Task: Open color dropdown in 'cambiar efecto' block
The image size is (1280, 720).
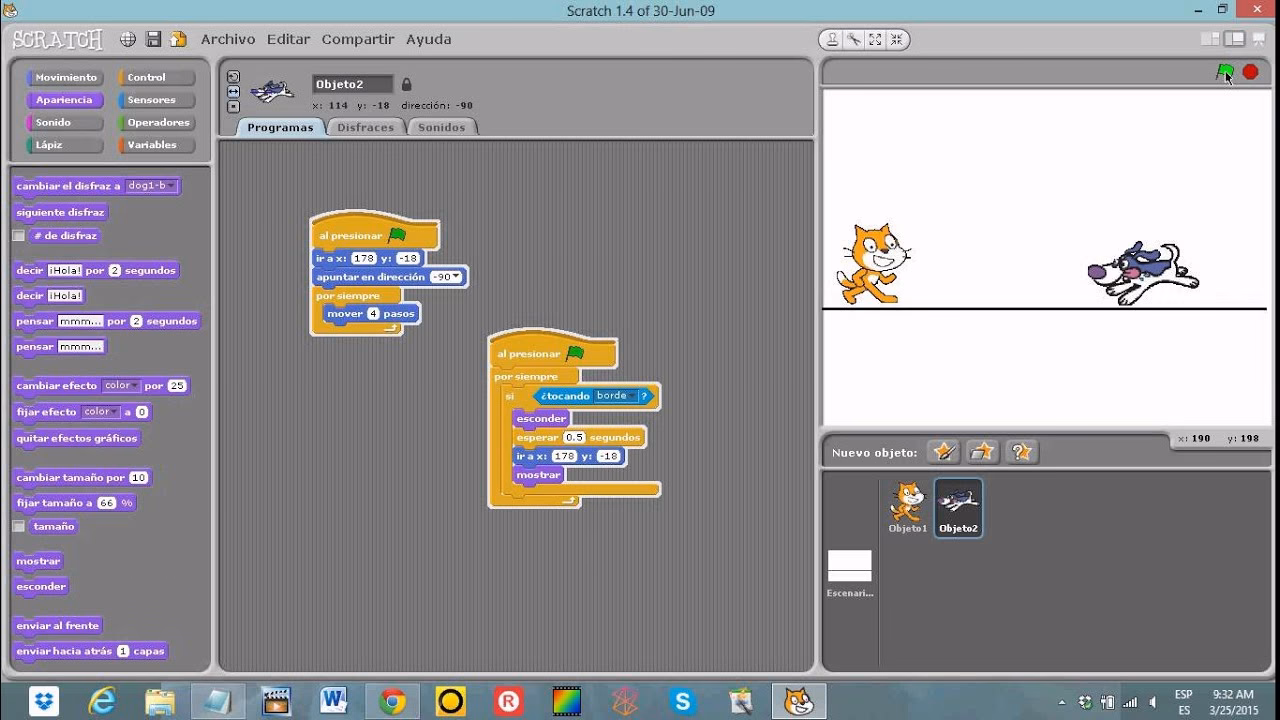Action: (121, 386)
